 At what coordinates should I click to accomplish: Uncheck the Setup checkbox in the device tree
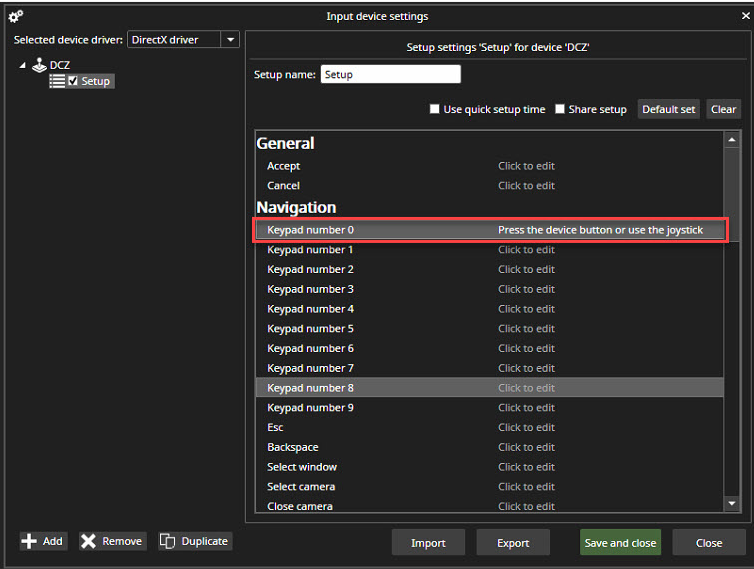point(73,81)
